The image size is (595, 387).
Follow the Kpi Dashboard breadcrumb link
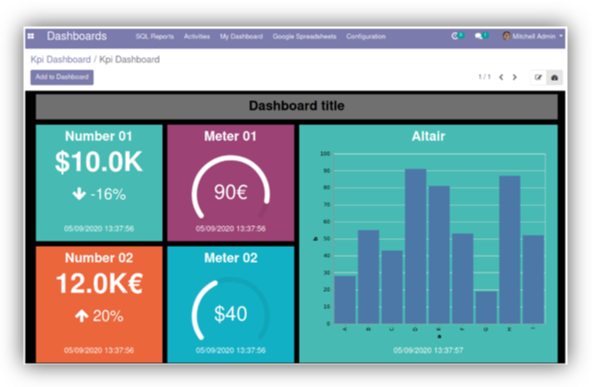[x=61, y=60]
